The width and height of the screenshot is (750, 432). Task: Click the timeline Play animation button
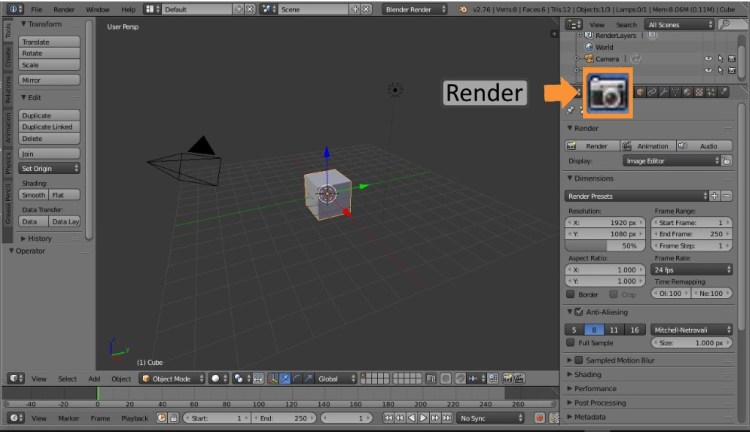[x=423, y=418]
